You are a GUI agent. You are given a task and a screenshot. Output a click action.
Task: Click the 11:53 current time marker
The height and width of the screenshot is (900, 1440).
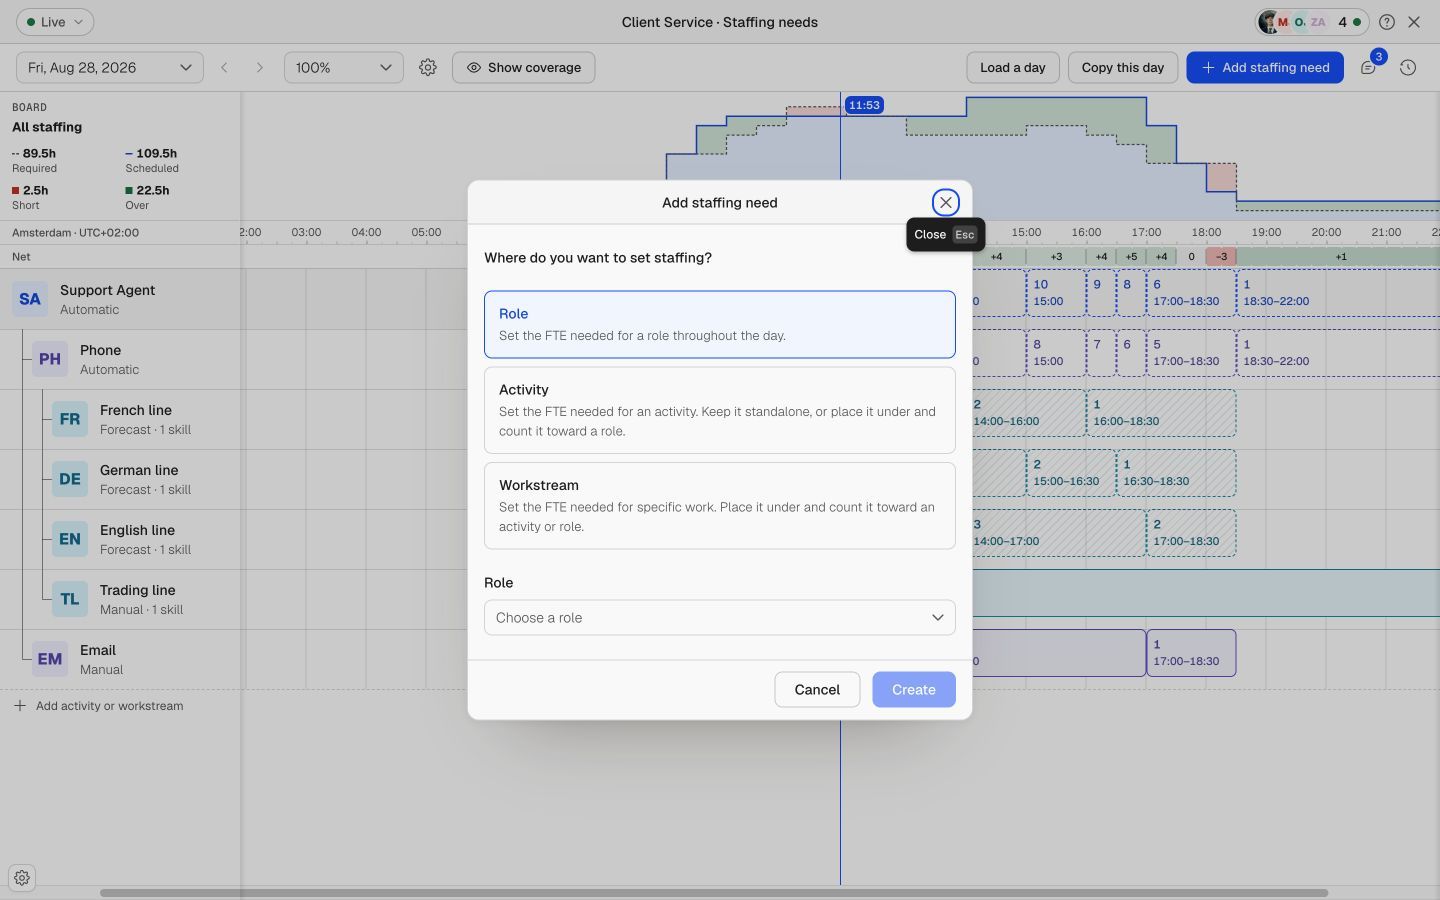(864, 105)
